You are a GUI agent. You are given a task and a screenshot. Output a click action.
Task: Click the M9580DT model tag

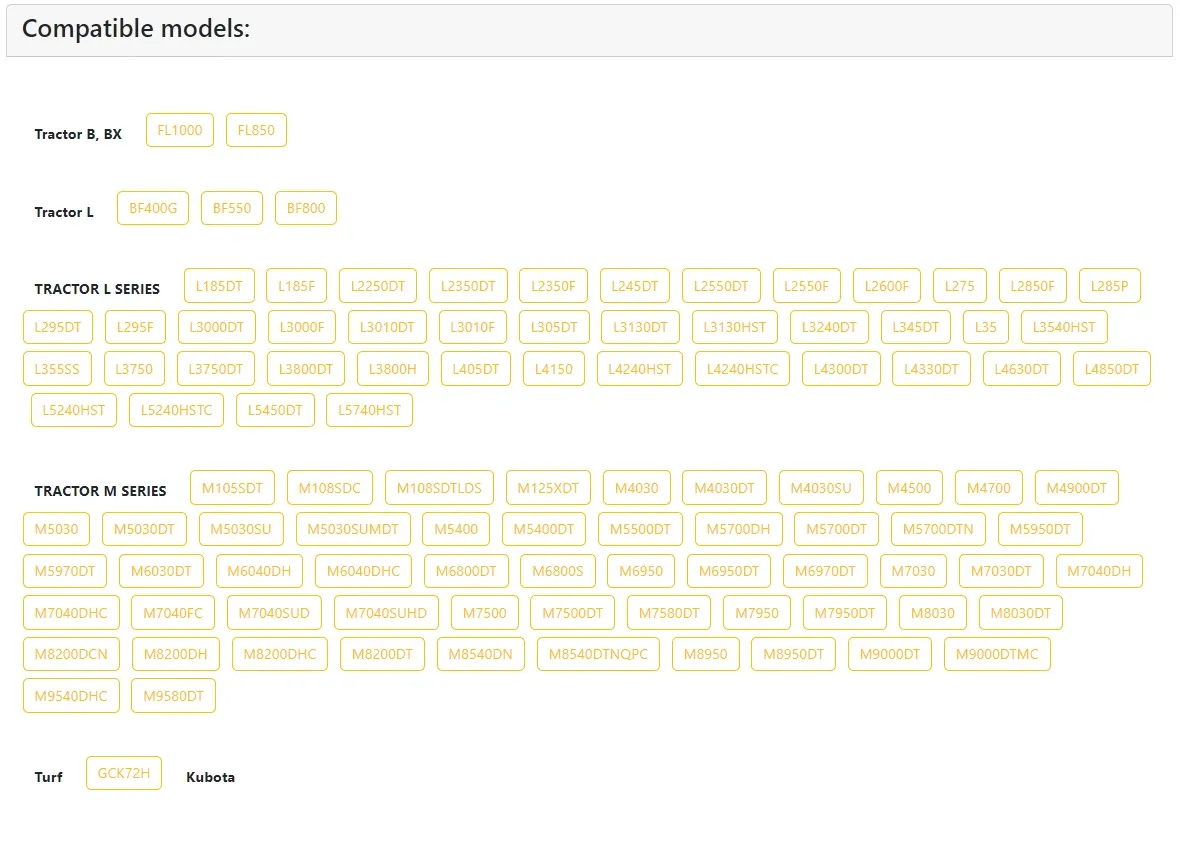click(174, 696)
